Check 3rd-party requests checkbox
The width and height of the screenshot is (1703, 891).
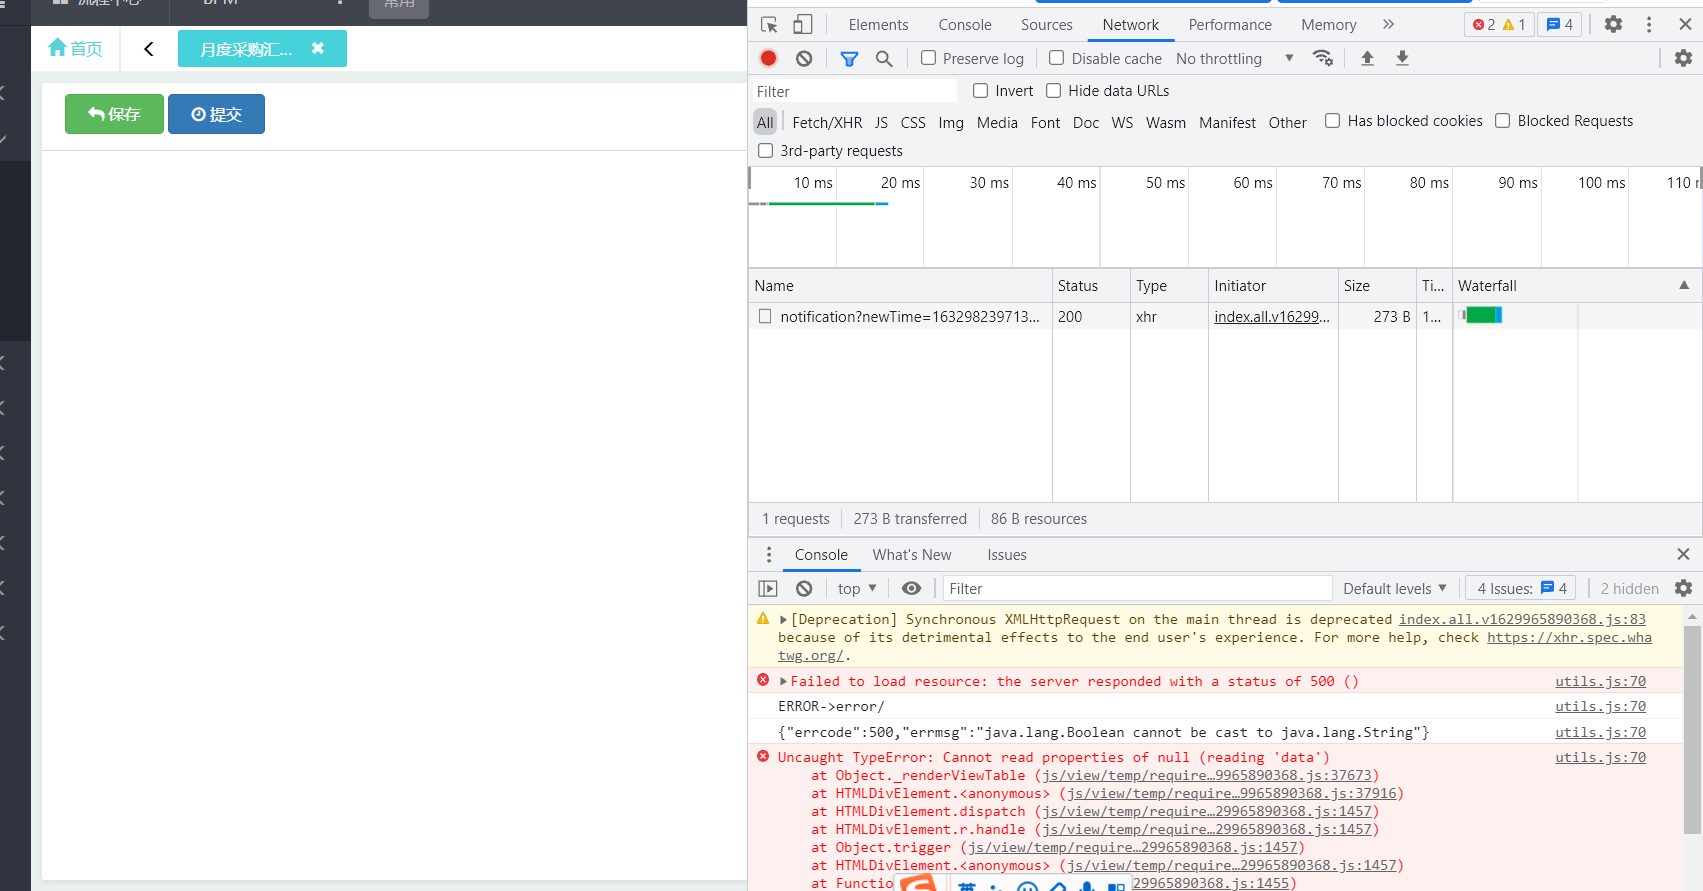(x=765, y=151)
